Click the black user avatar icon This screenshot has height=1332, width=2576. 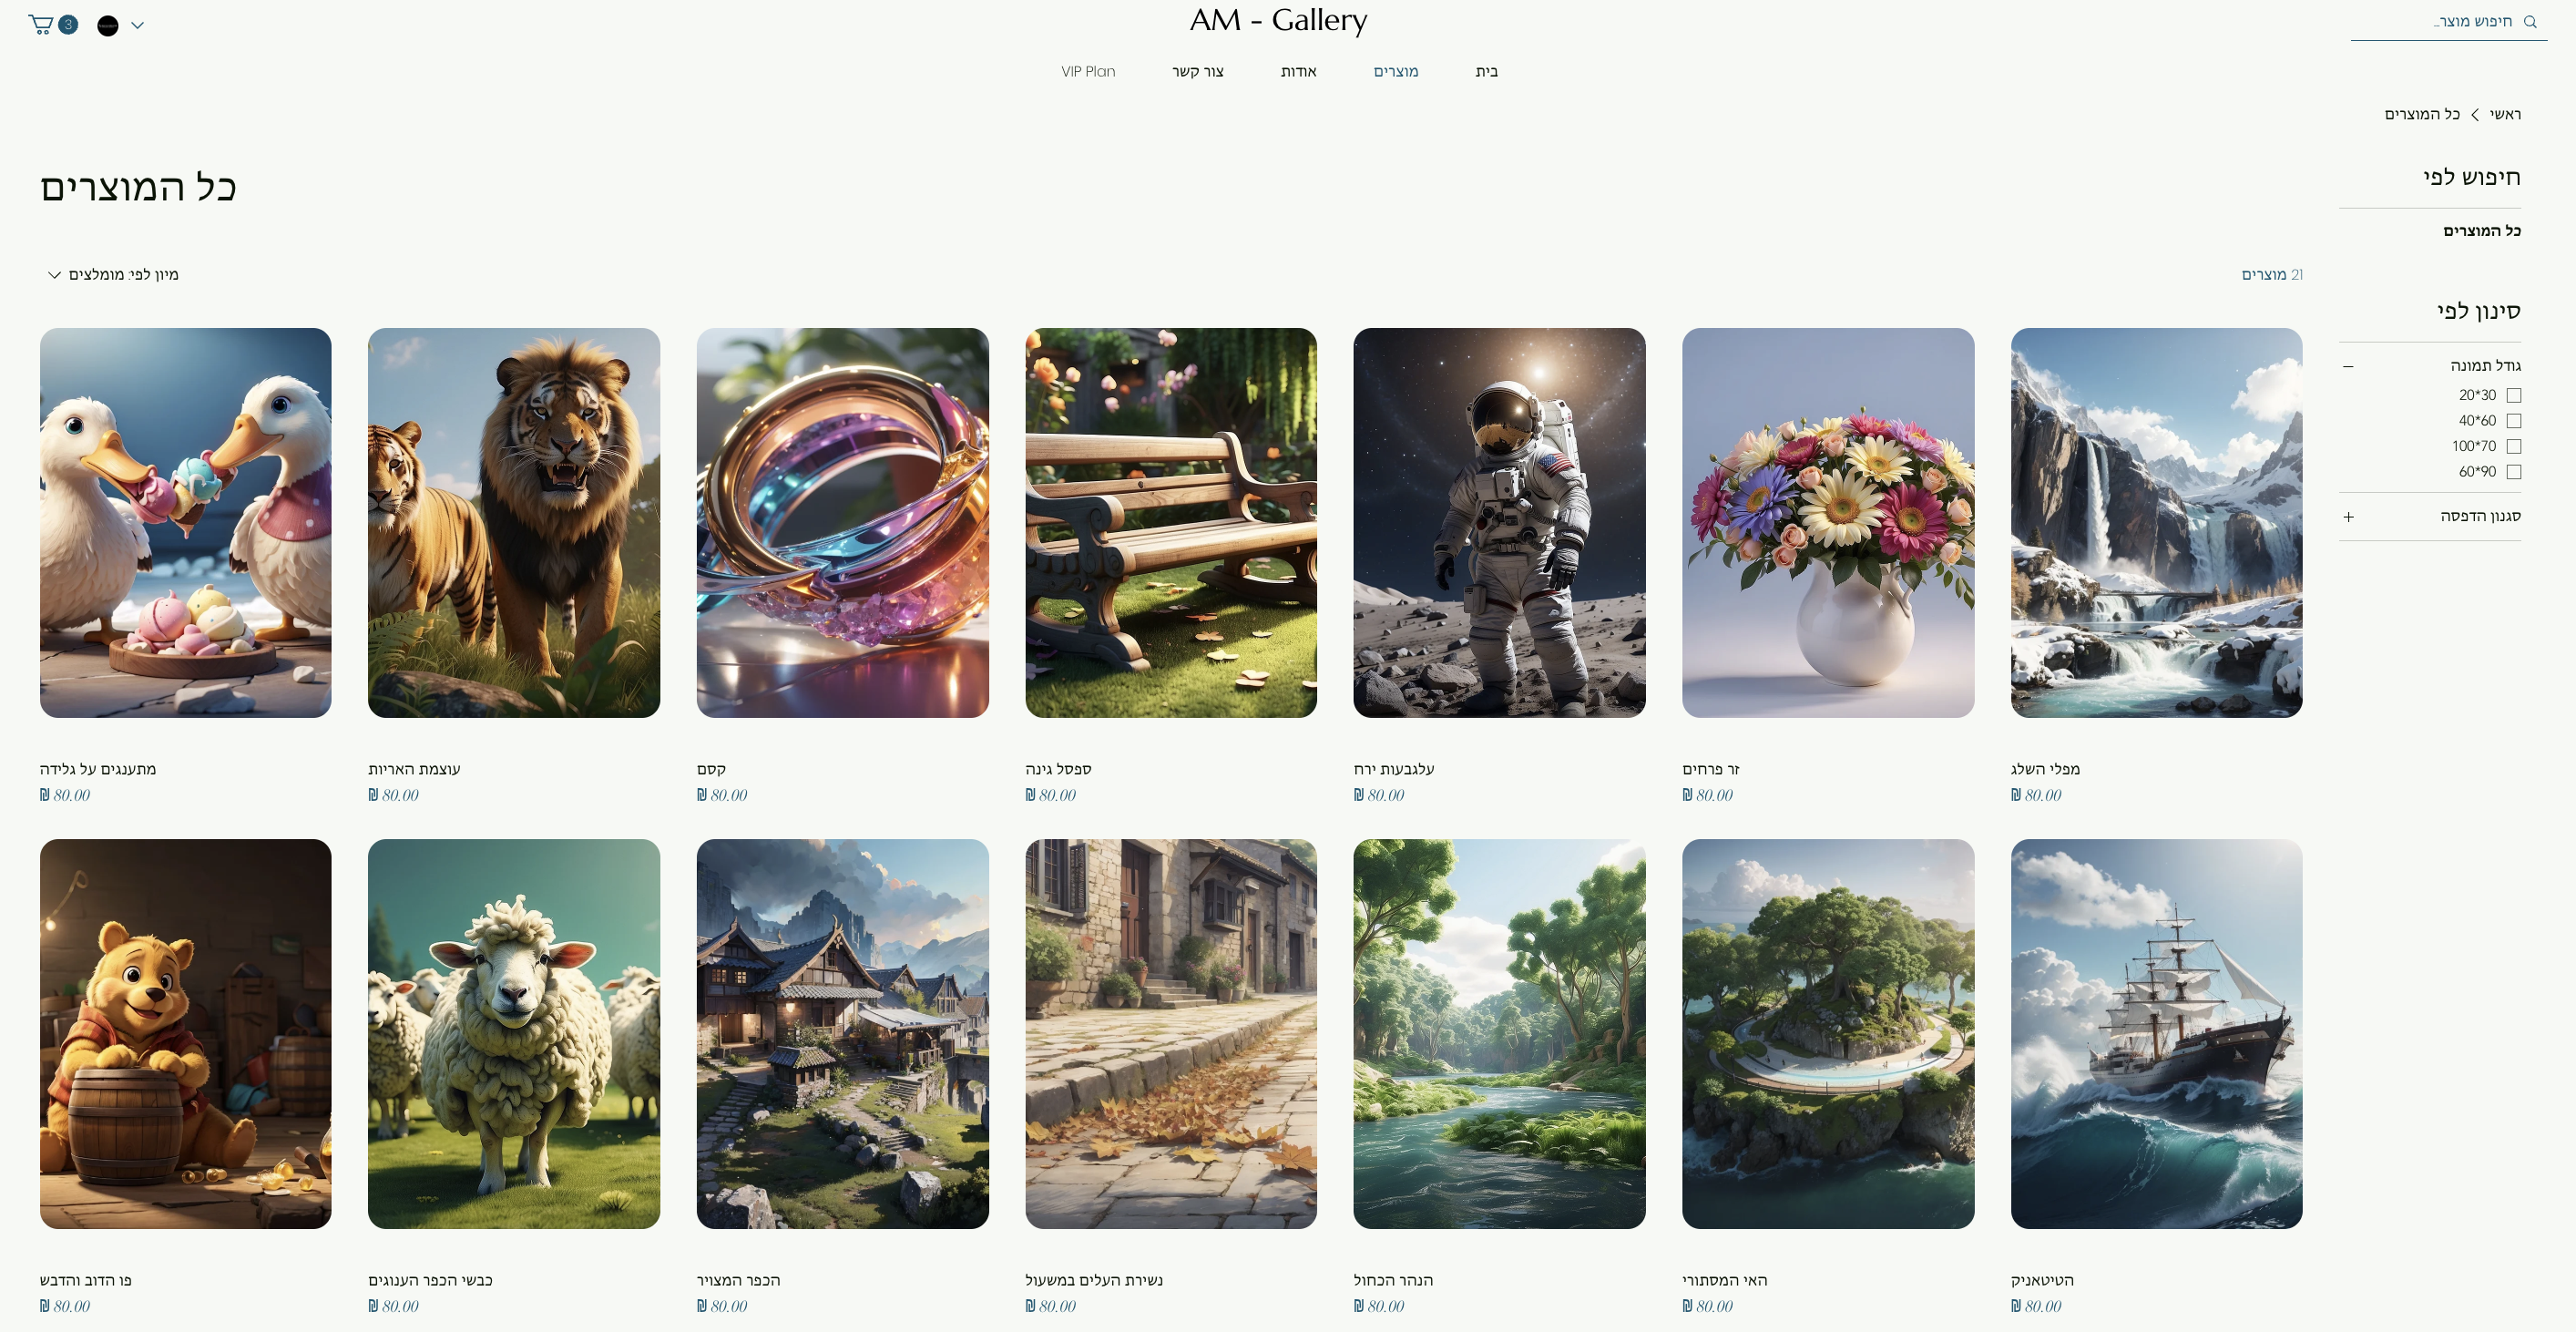[x=108, y=25]
